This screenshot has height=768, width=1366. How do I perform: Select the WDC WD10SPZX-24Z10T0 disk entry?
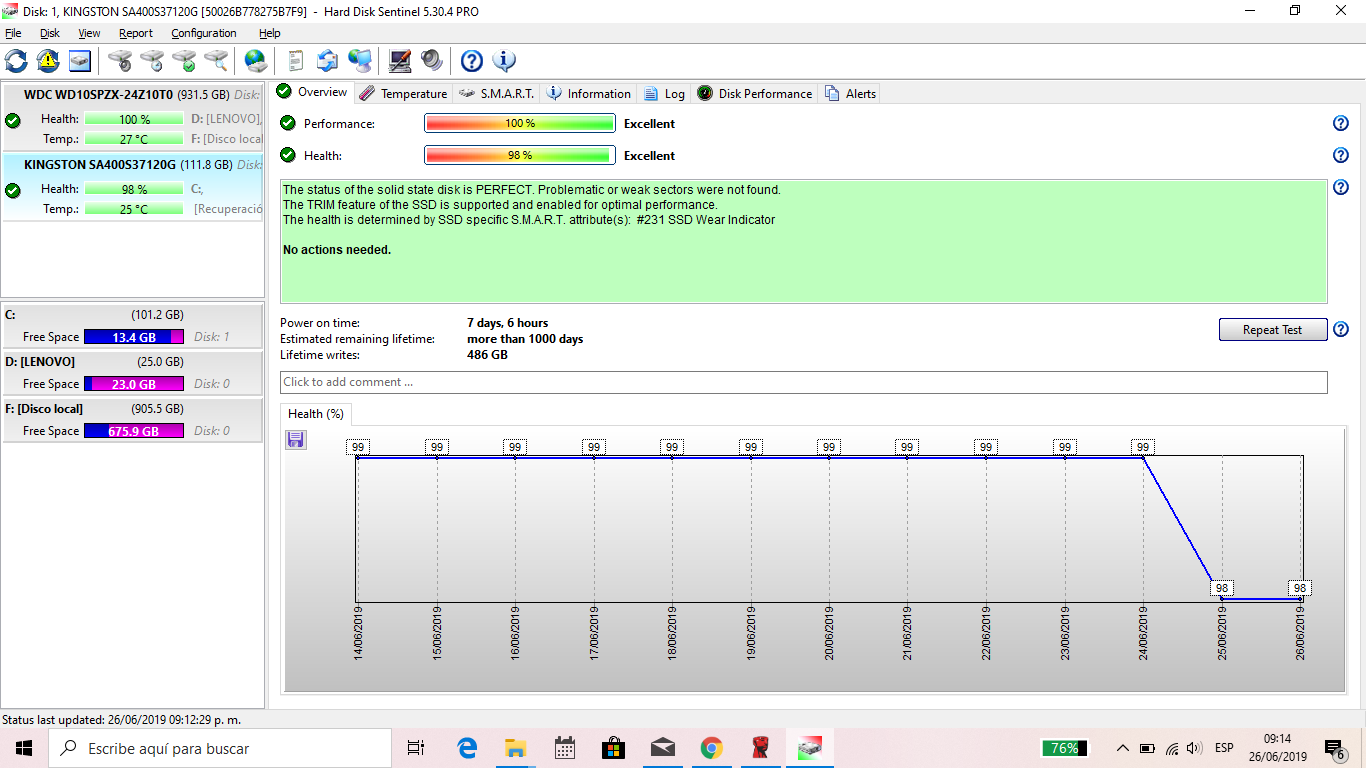tap(132, 118)
